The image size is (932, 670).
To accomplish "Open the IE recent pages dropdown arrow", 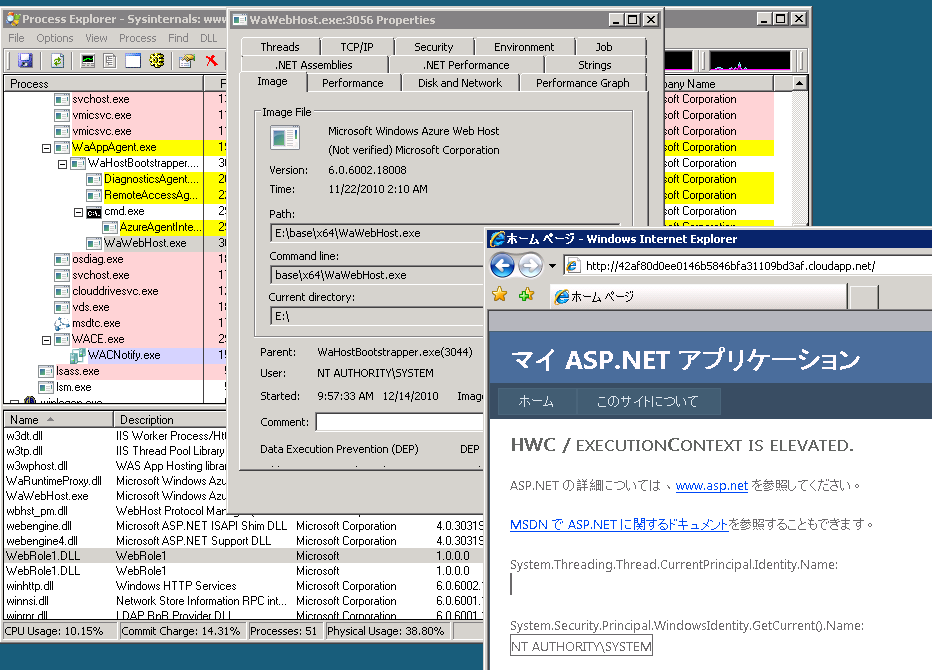I will coord(551,266).
